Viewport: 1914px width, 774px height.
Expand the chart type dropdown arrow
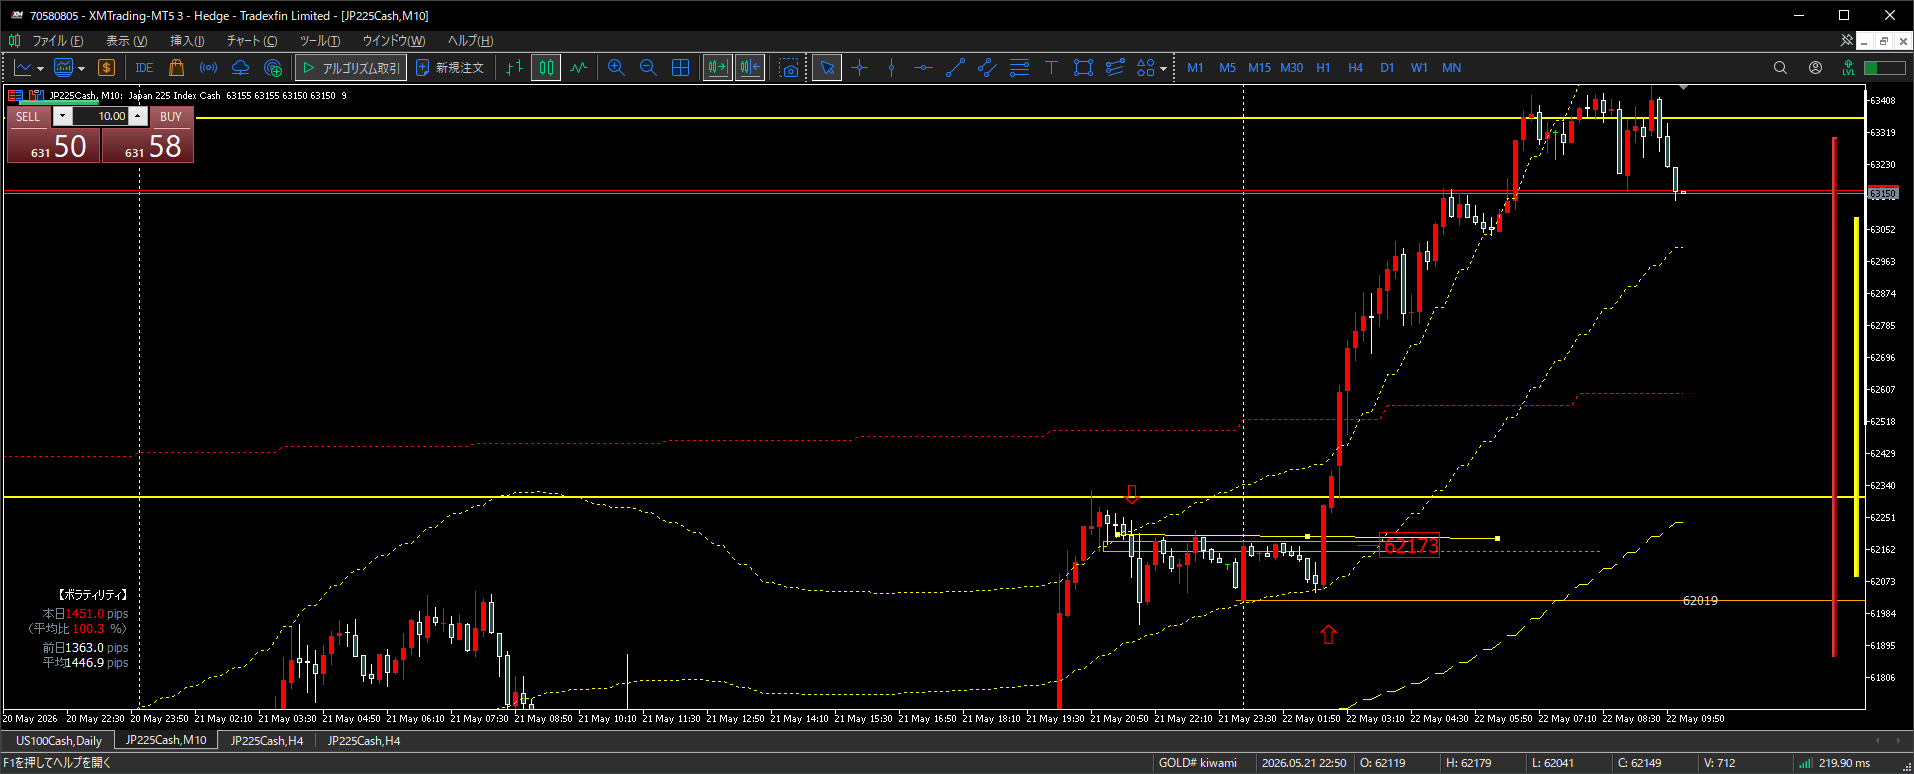tap(40, 68)
